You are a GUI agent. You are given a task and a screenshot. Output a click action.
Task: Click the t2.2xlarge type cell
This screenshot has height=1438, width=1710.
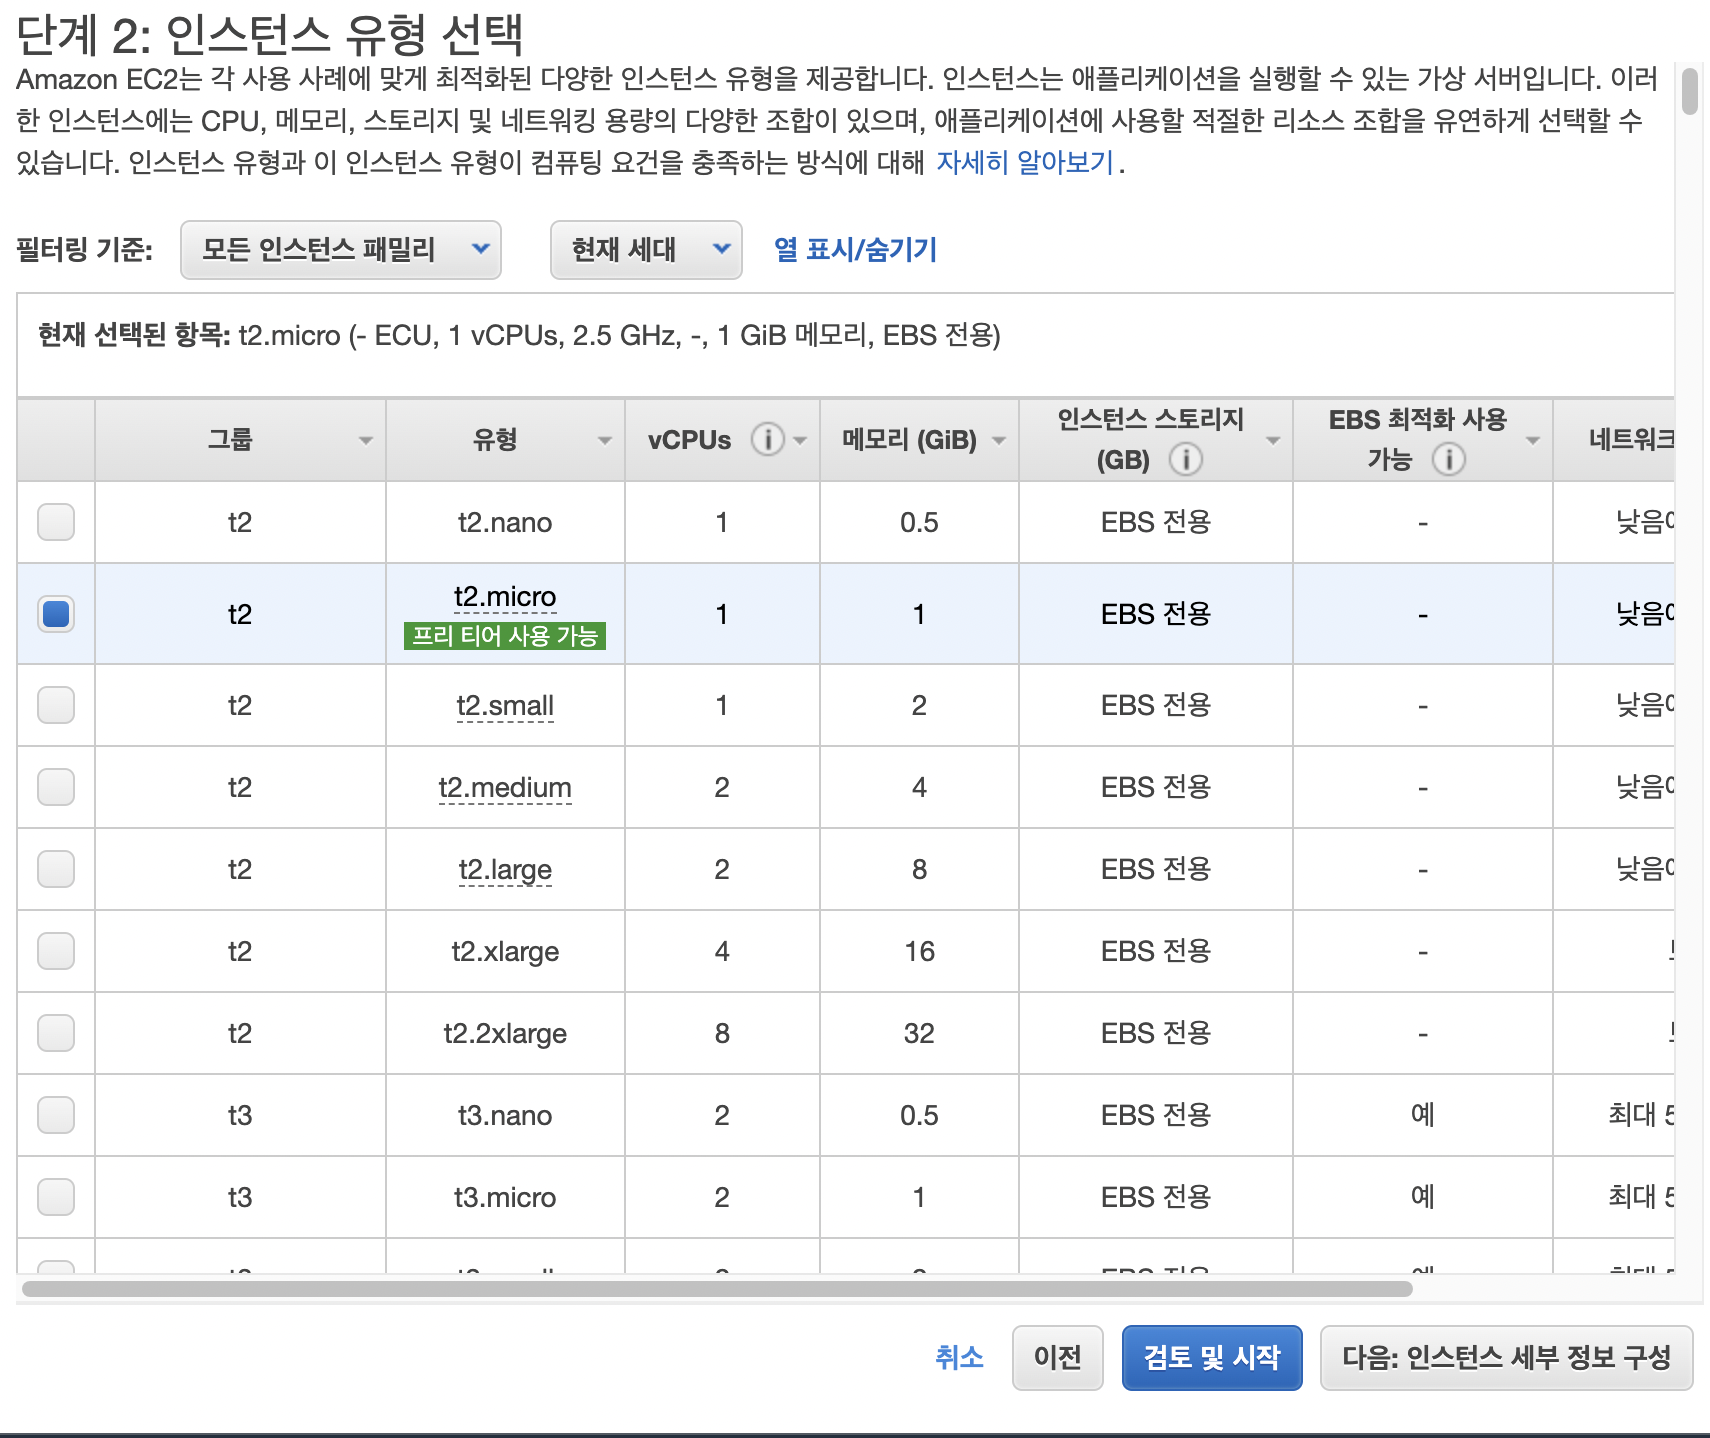(505, 1033)
